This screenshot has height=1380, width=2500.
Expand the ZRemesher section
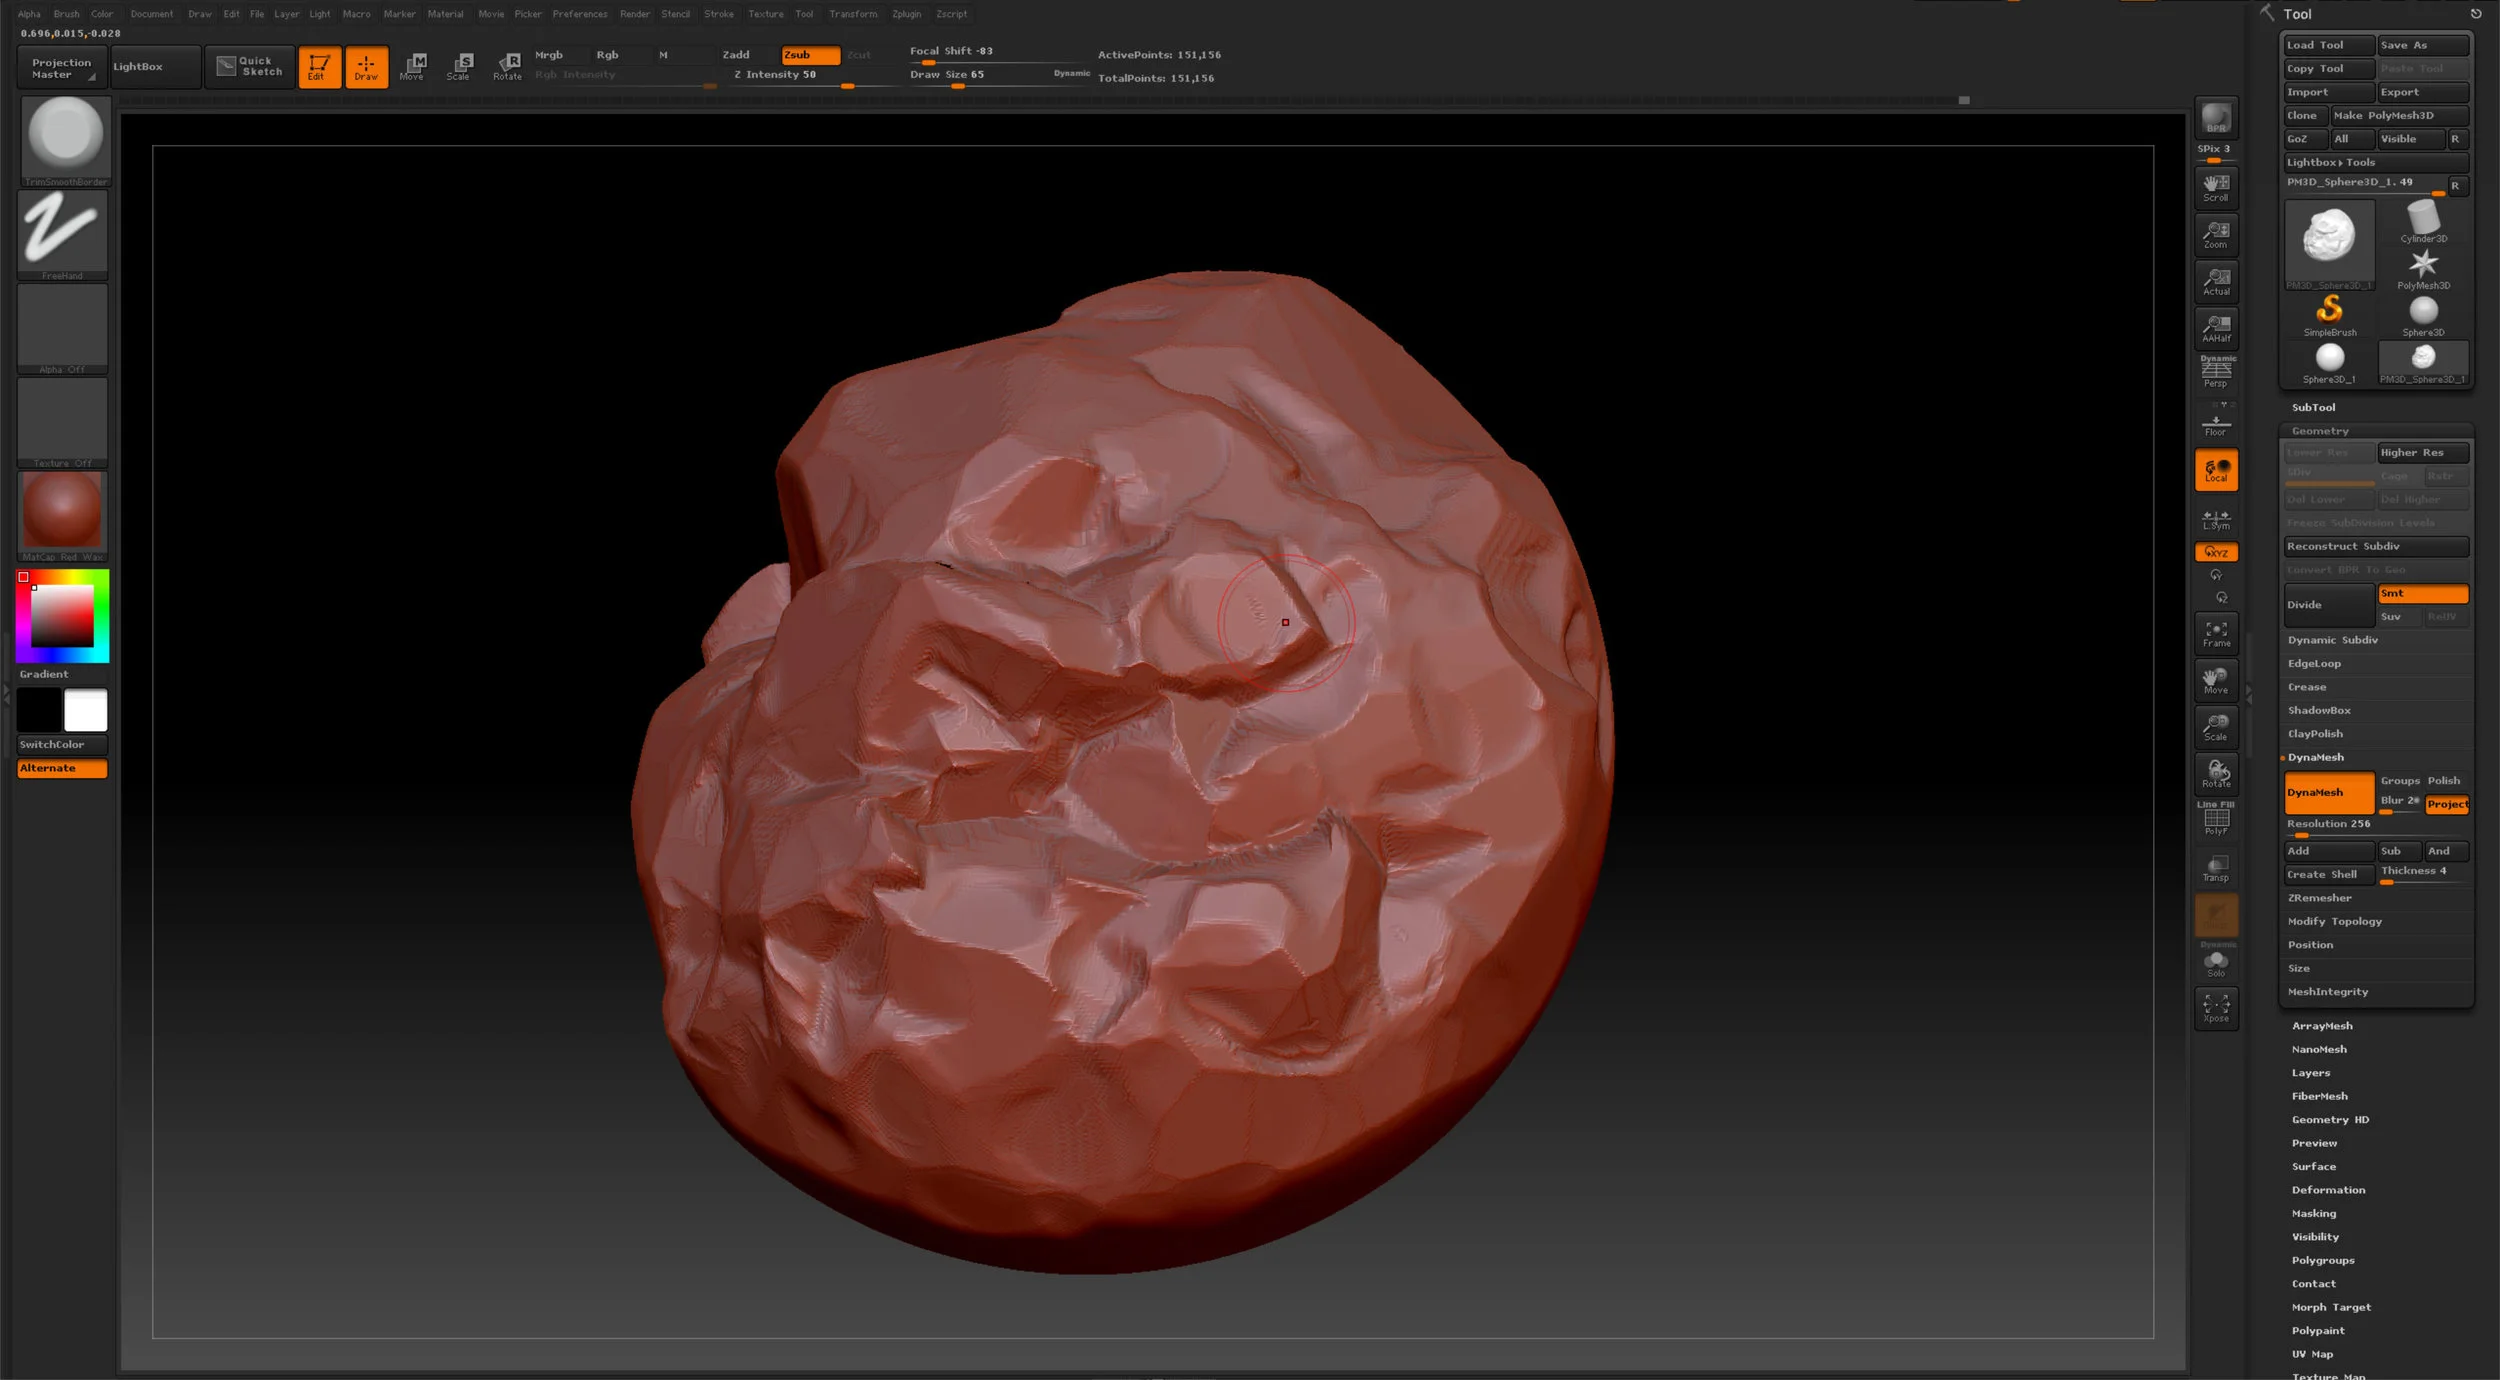[x=2319, y=898]
